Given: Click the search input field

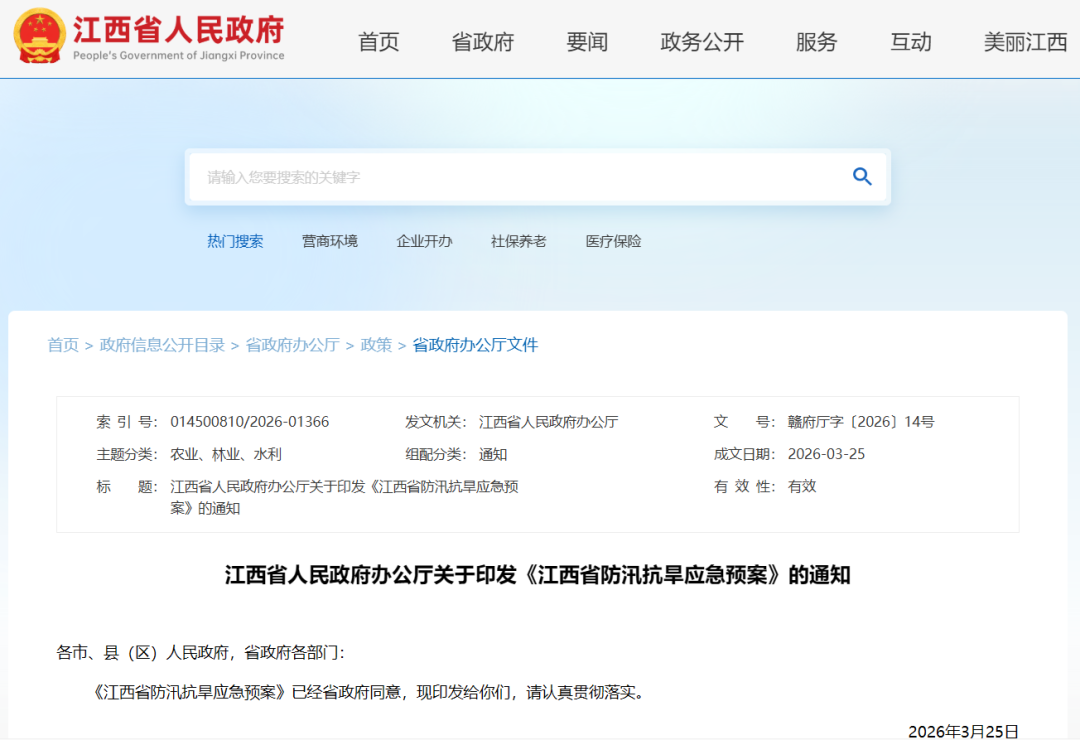Looking at the screenshot, I should tap(450, 176).
